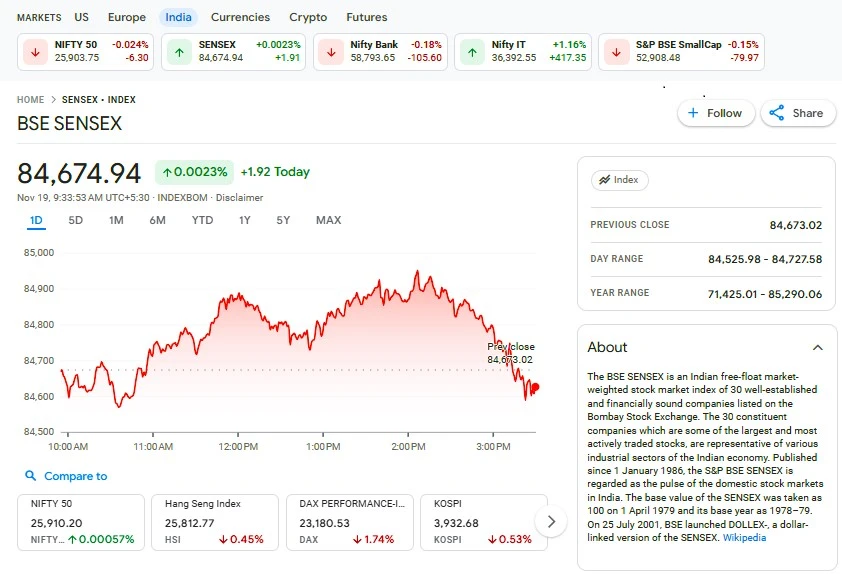Select the 5D chart range
The width and height of the screenshot is (842, 574).
click(x=76, y=220)
